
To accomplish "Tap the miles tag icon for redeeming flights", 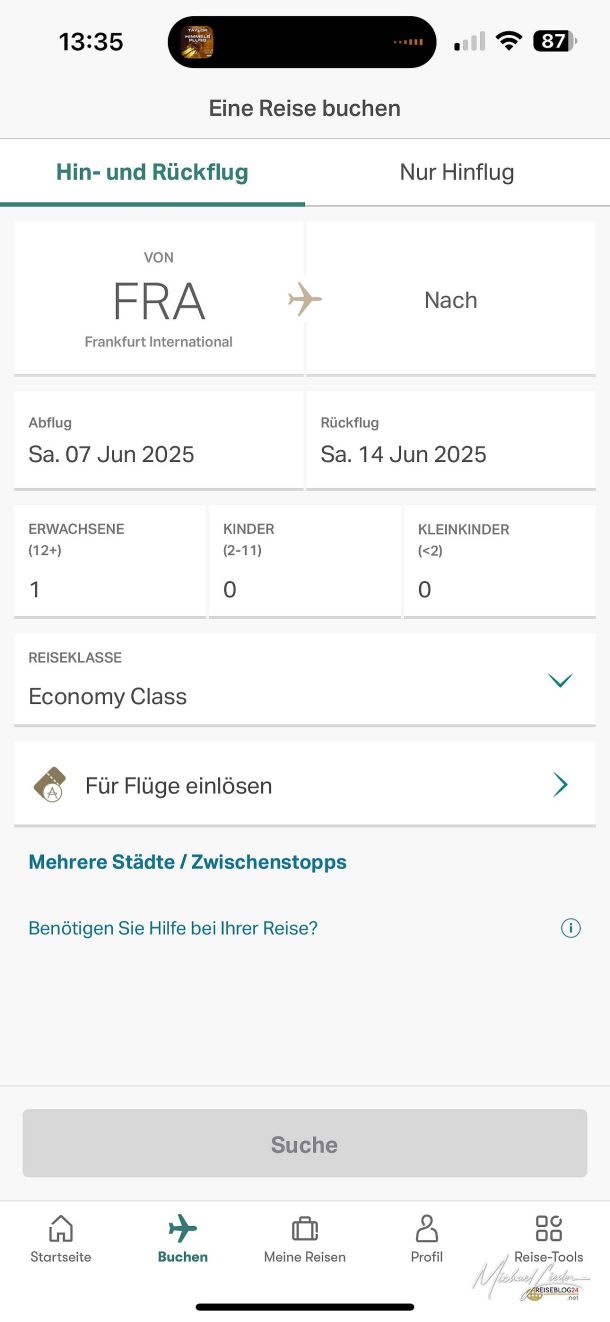I will coord(50,785).
